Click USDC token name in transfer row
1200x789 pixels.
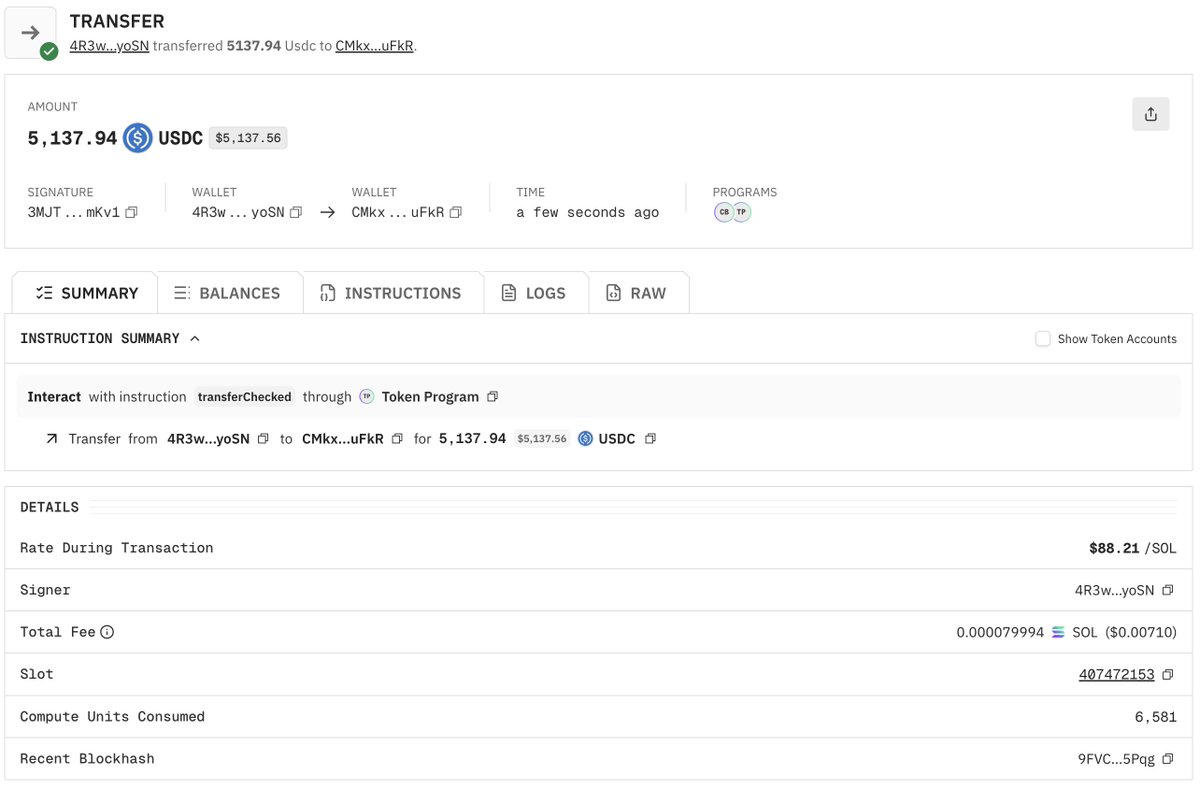click(617, 439)
